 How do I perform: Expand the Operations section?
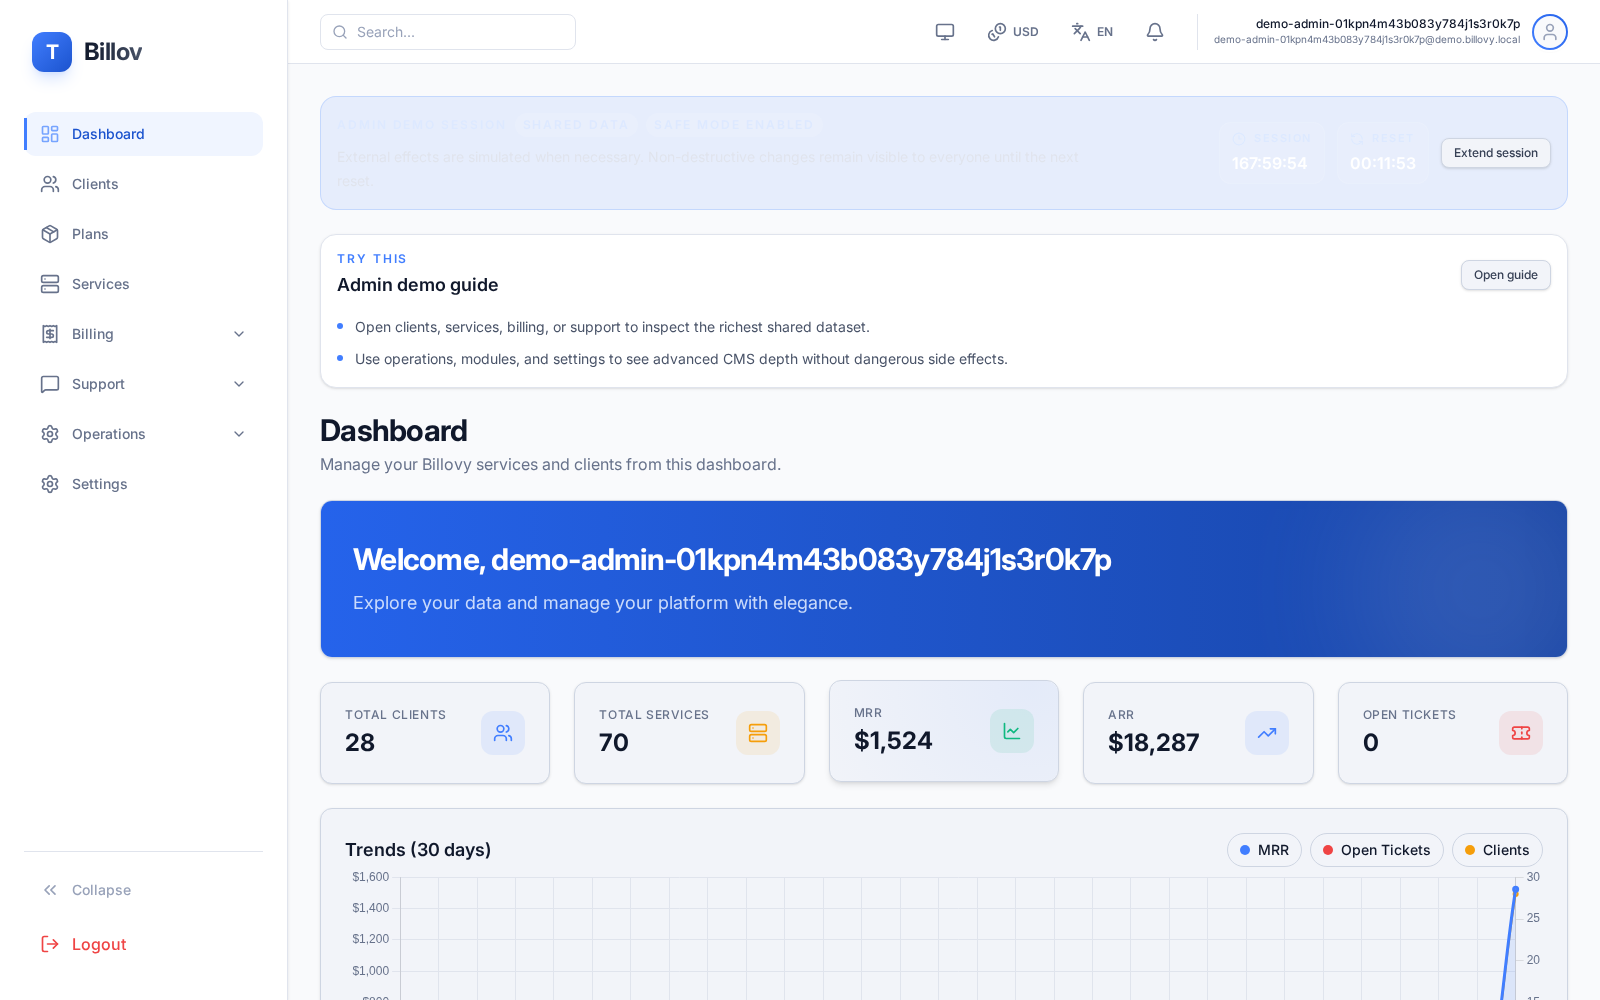pos(143,434)
